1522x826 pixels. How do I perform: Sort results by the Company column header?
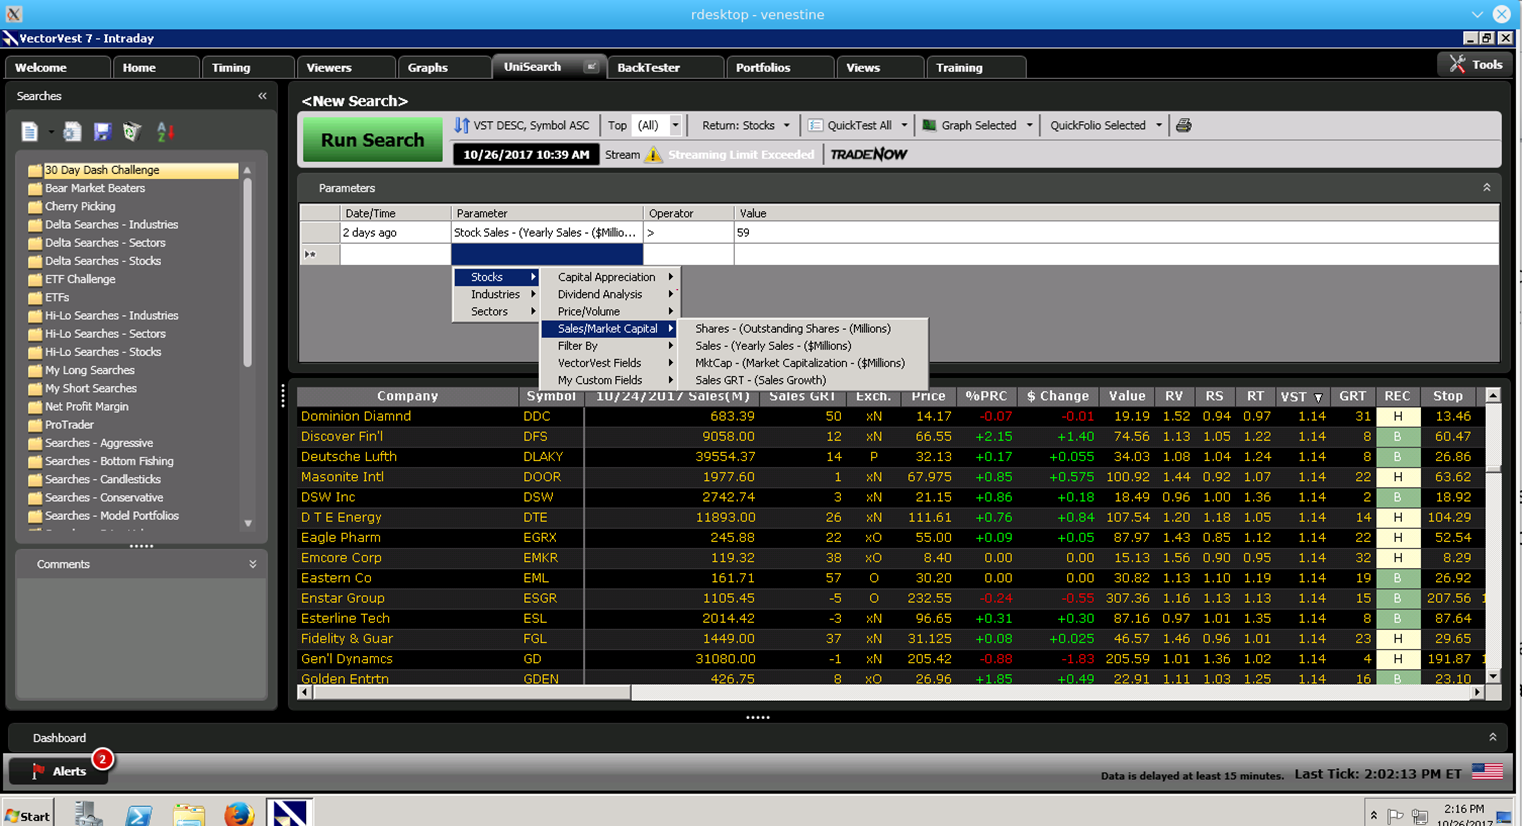[408, 396]
